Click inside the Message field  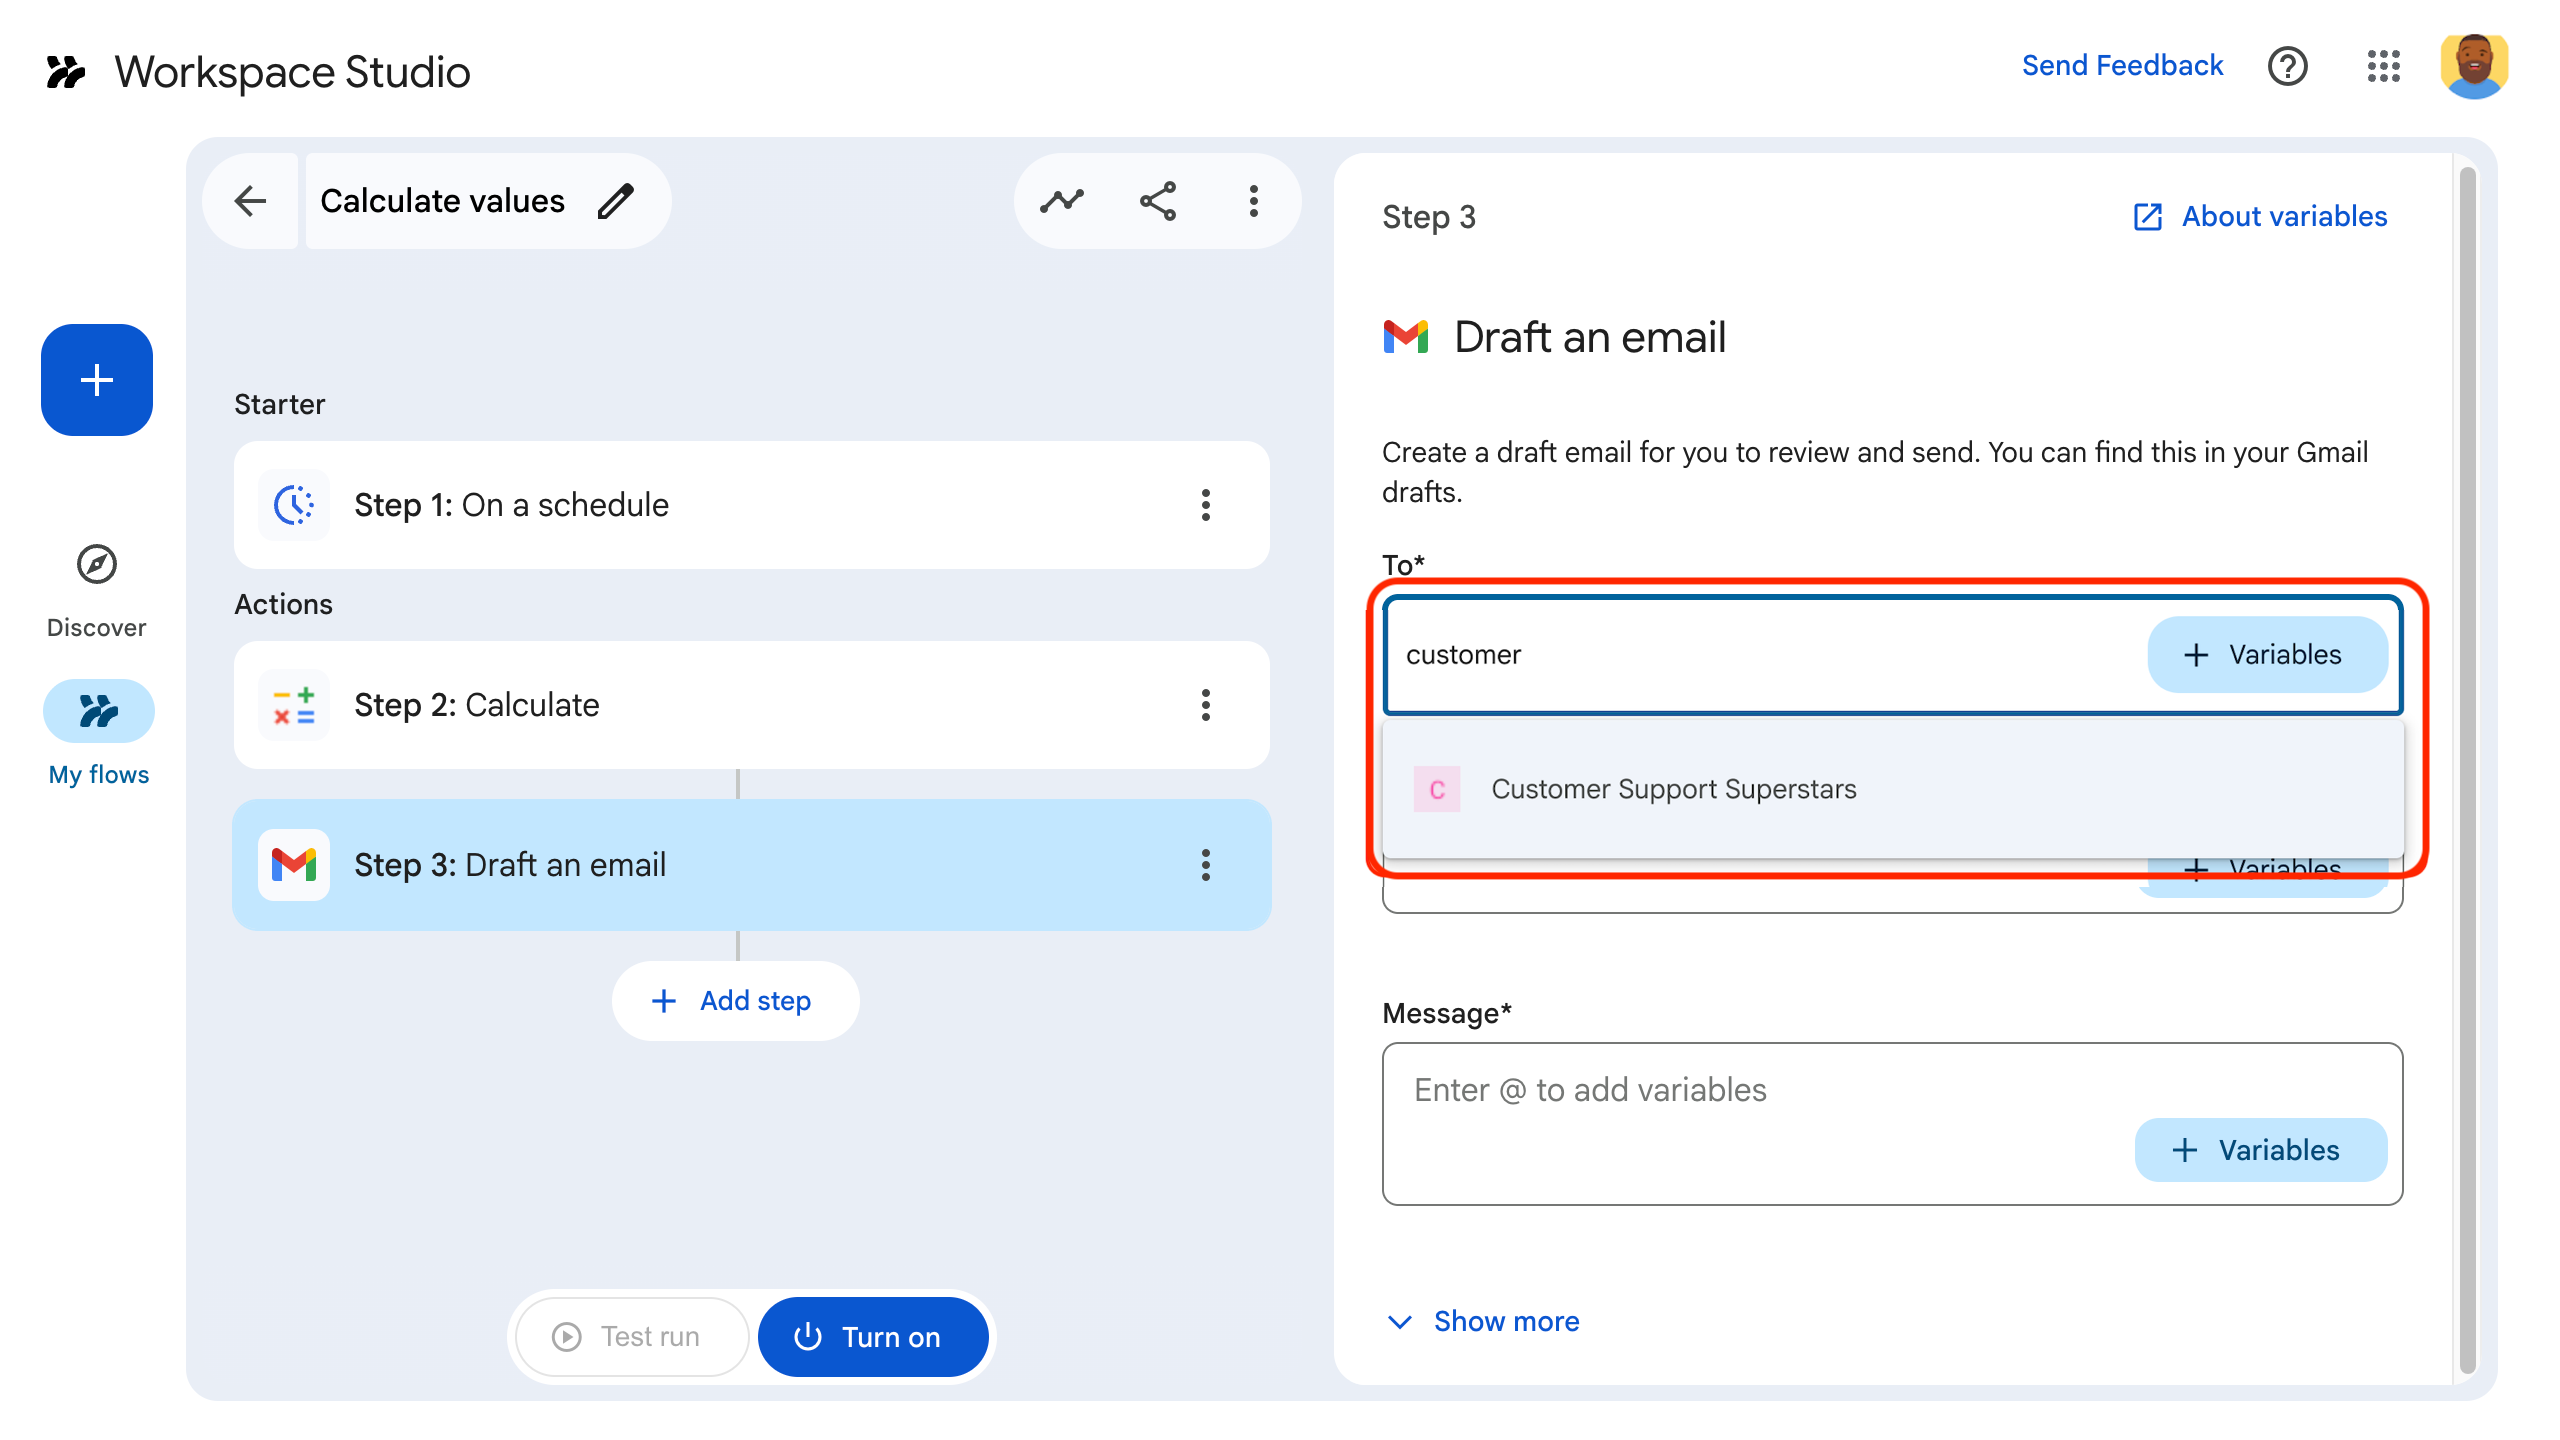click(x=1700, y=1090)
